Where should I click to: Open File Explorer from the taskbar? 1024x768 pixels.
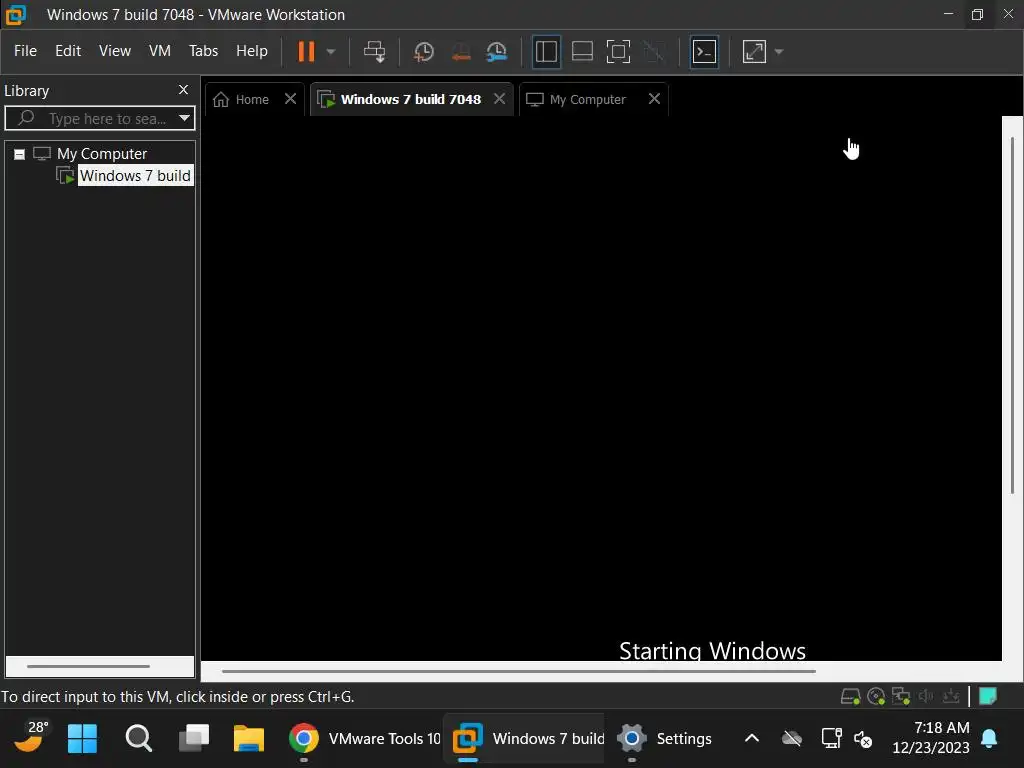coord(249,739)
